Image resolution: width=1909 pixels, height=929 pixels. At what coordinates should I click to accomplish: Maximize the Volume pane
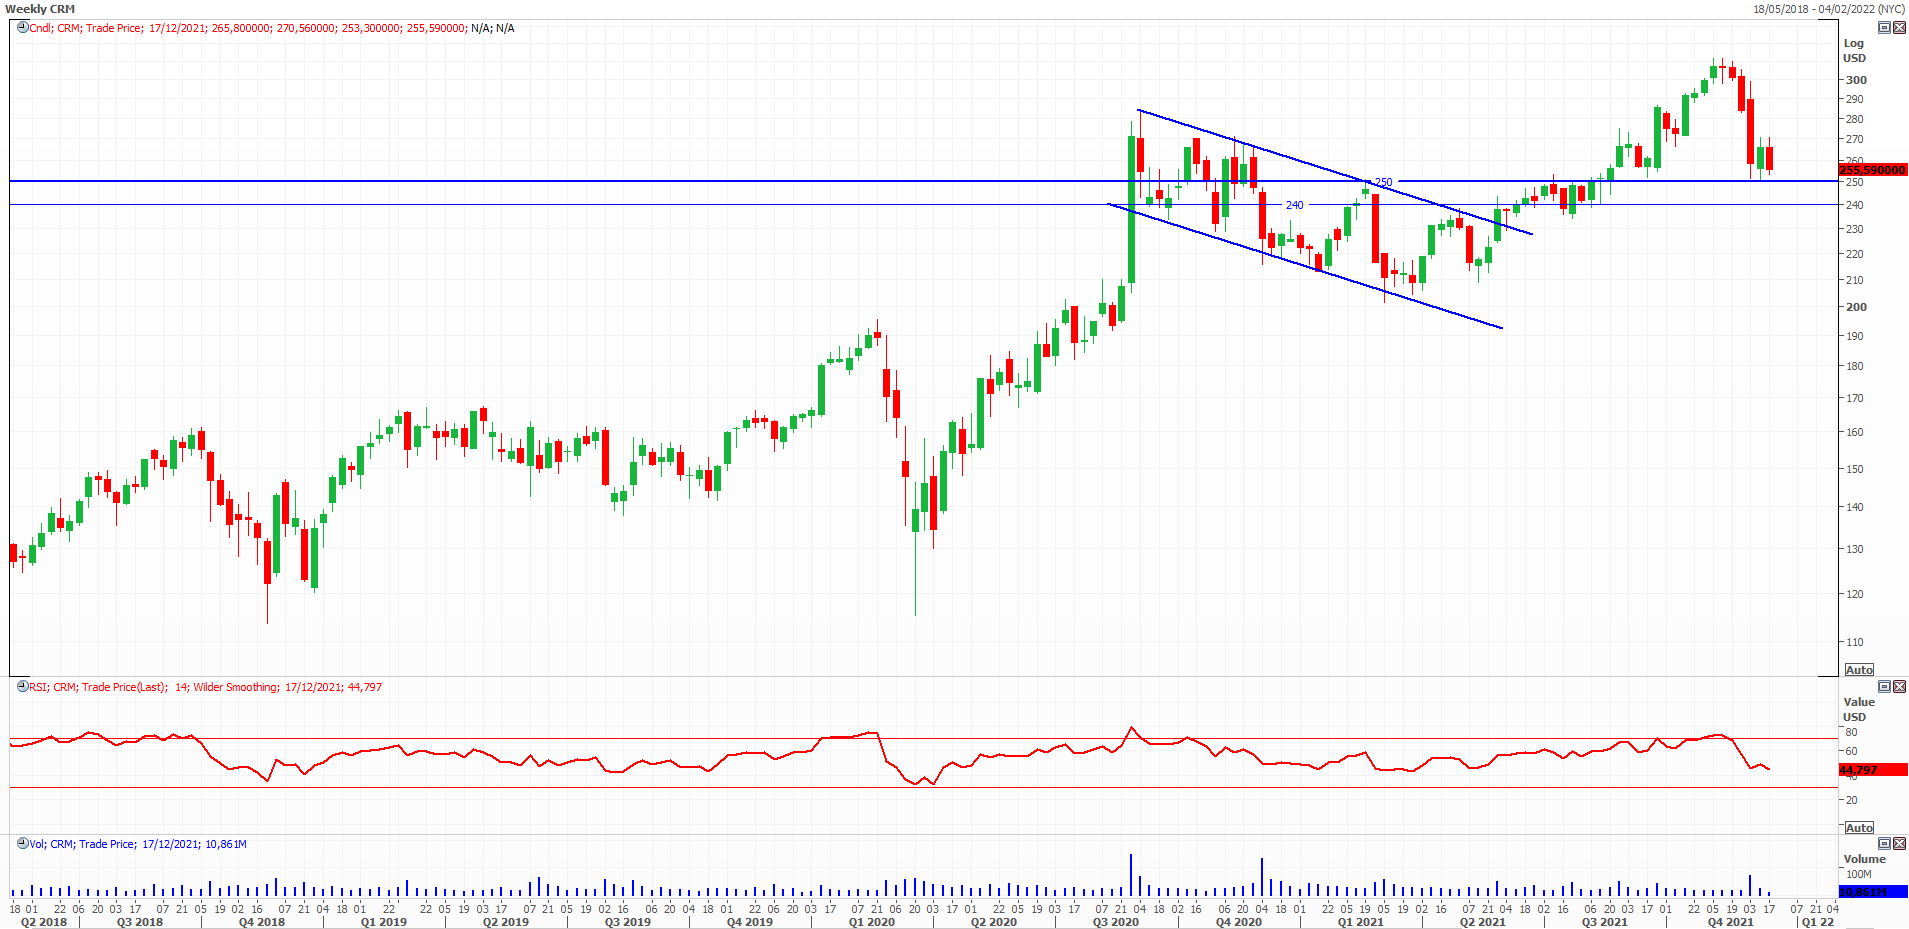1884,844
